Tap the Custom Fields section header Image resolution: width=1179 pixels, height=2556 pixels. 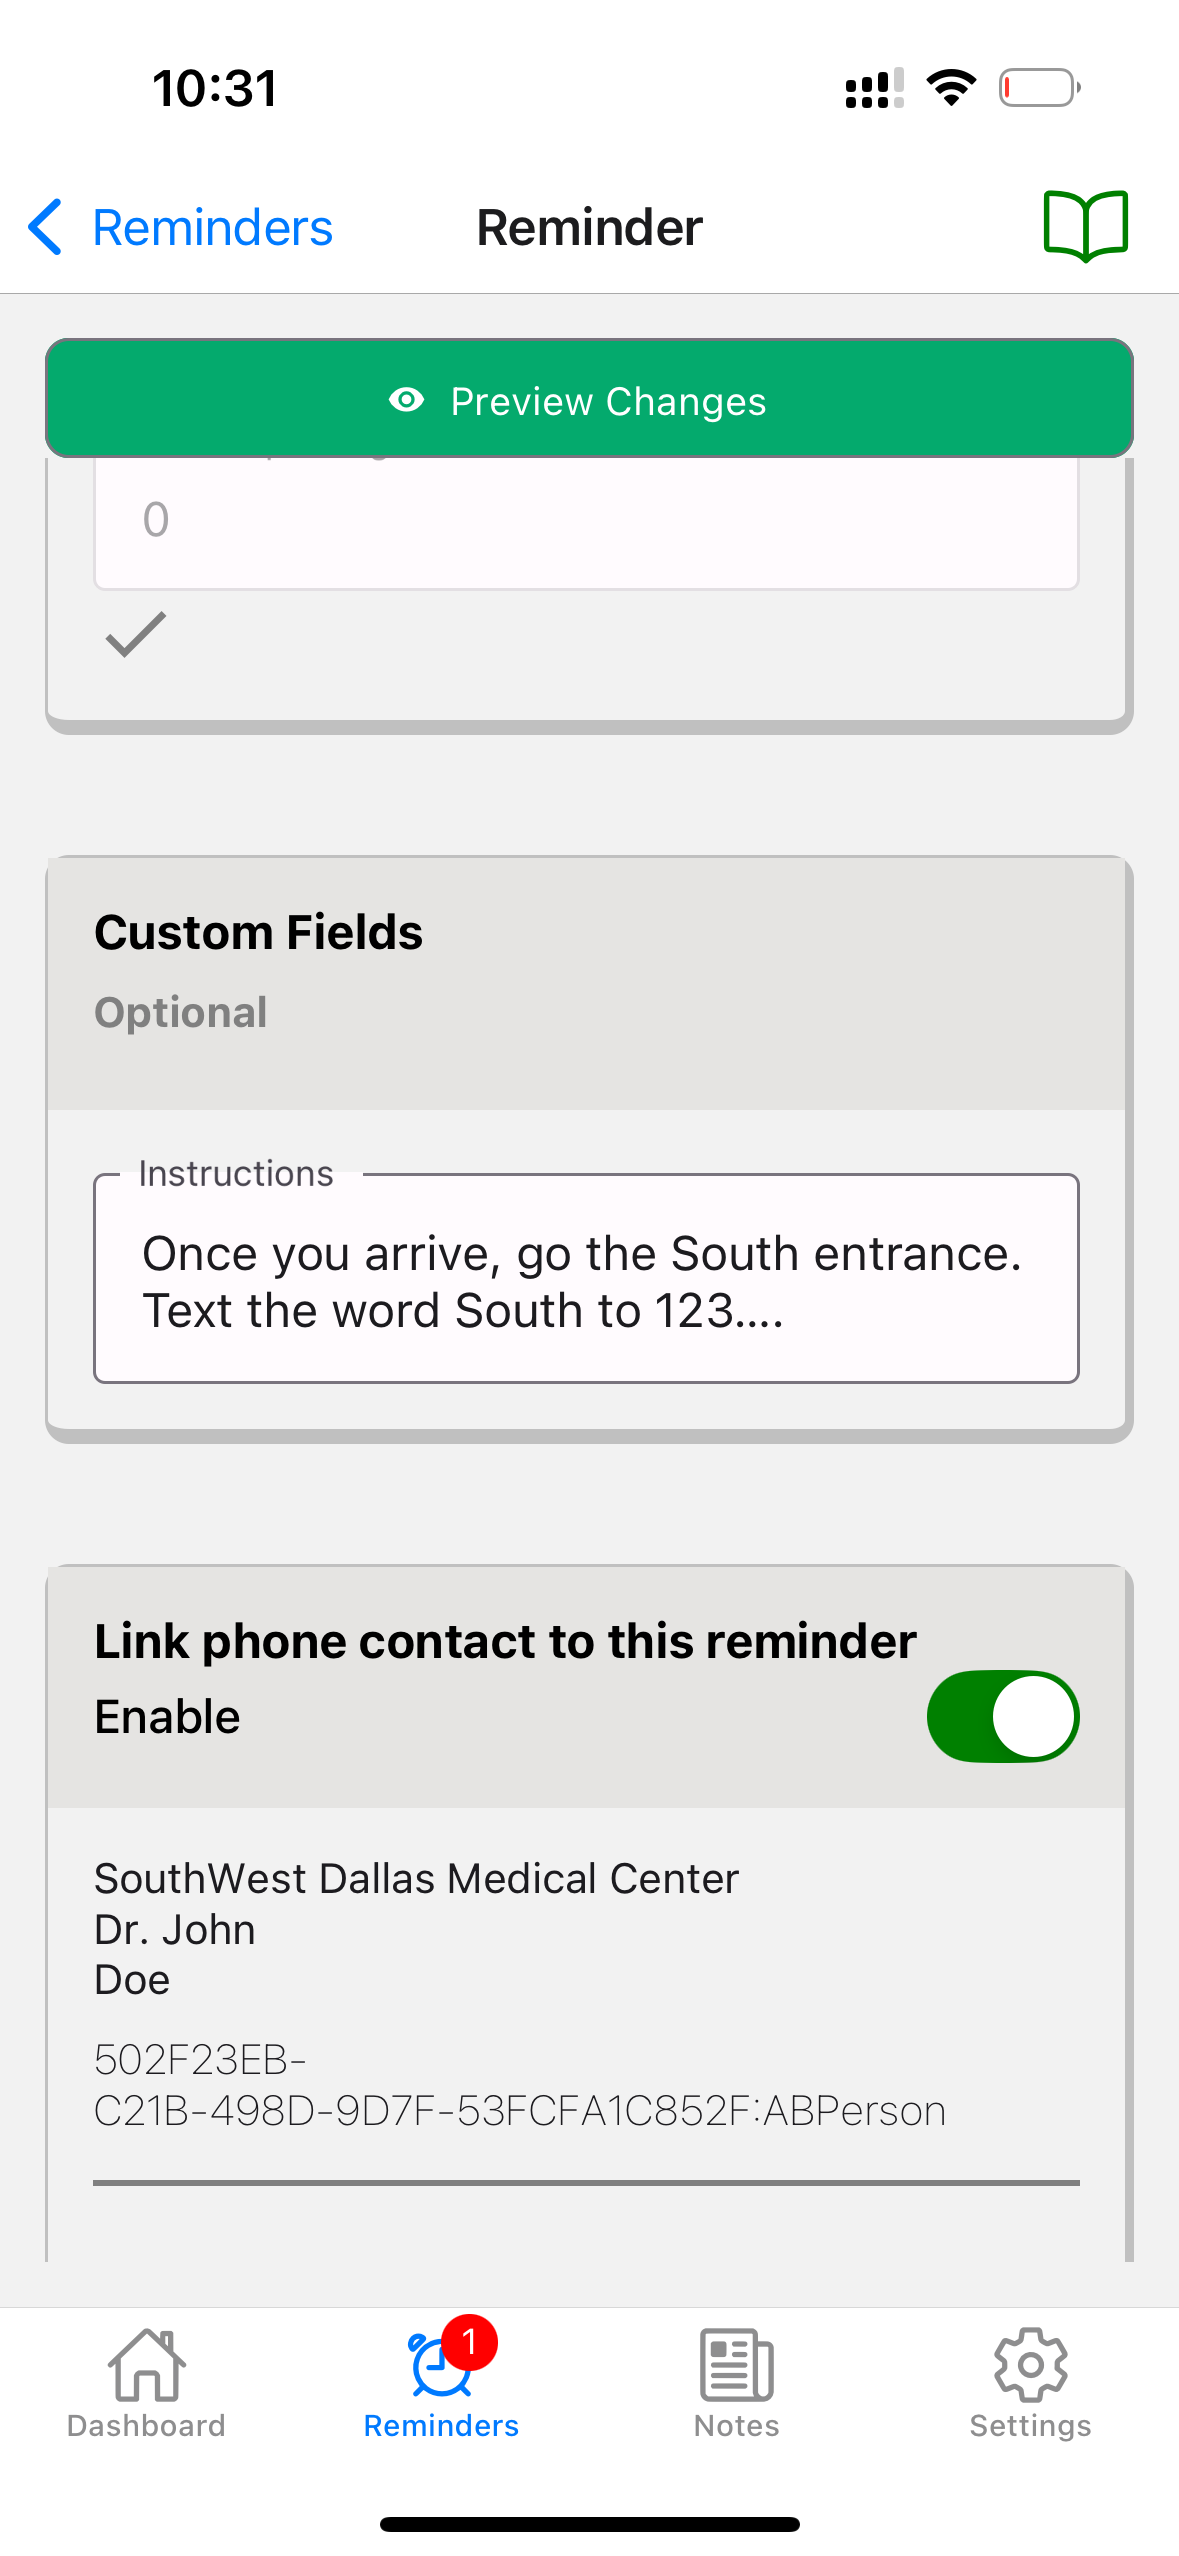point(258,933)
